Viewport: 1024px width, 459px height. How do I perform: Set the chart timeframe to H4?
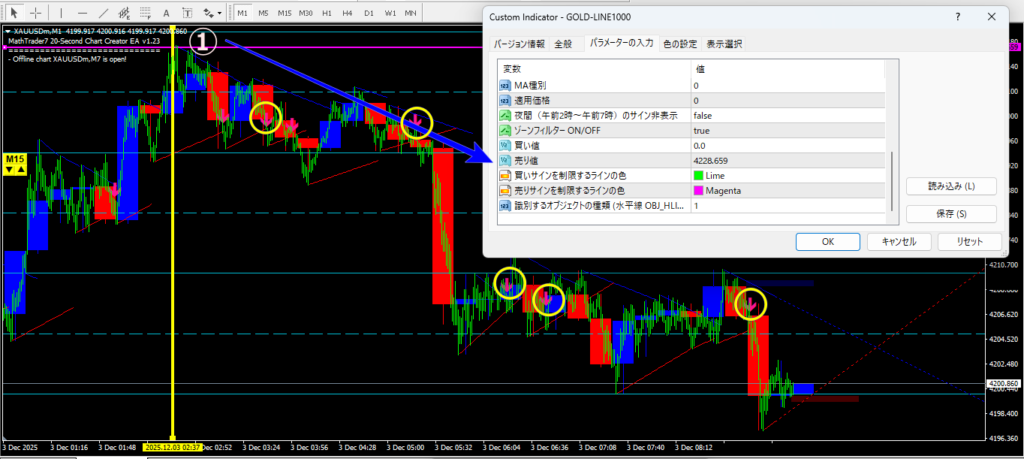click(349, 12)
